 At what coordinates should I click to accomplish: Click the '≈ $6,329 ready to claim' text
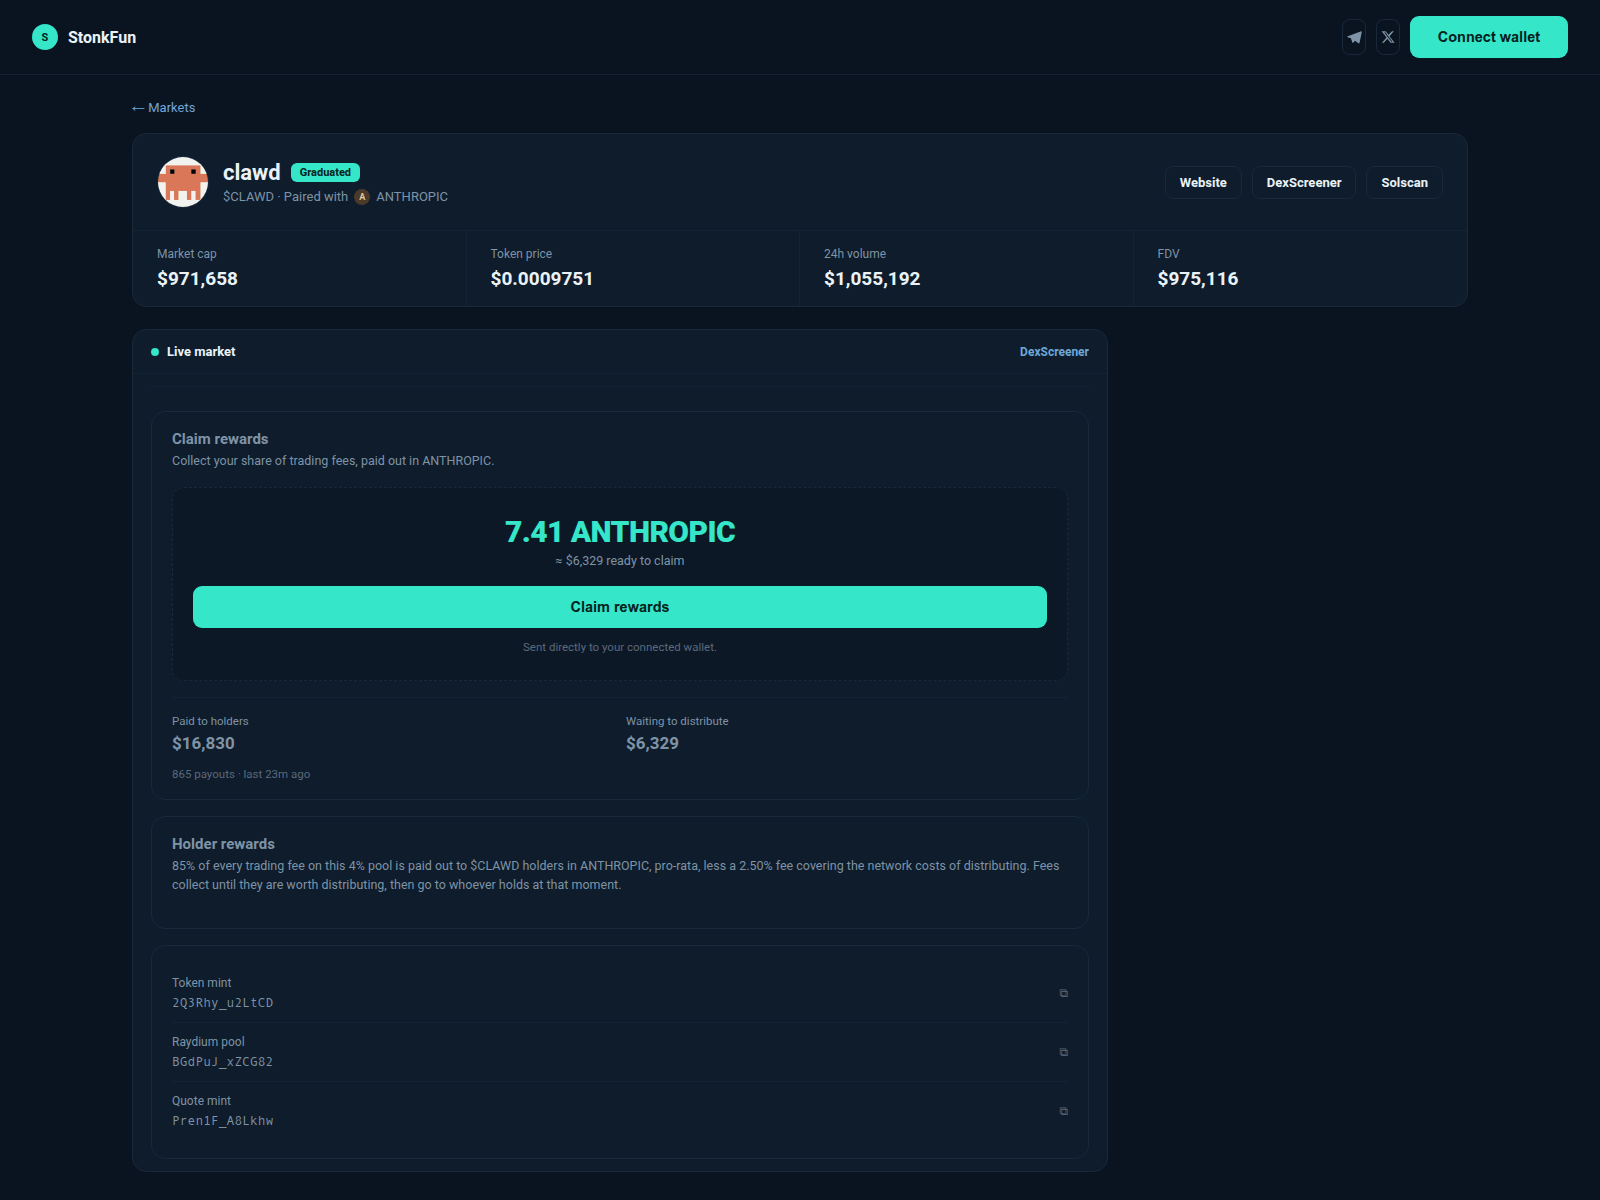pos(620,561)
